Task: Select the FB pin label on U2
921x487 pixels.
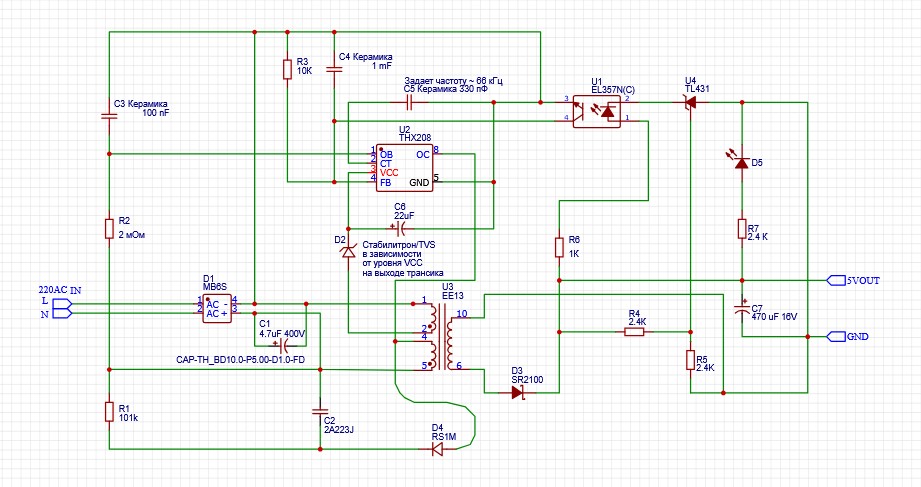Action: pyautogui.click(x=385, y=183)
